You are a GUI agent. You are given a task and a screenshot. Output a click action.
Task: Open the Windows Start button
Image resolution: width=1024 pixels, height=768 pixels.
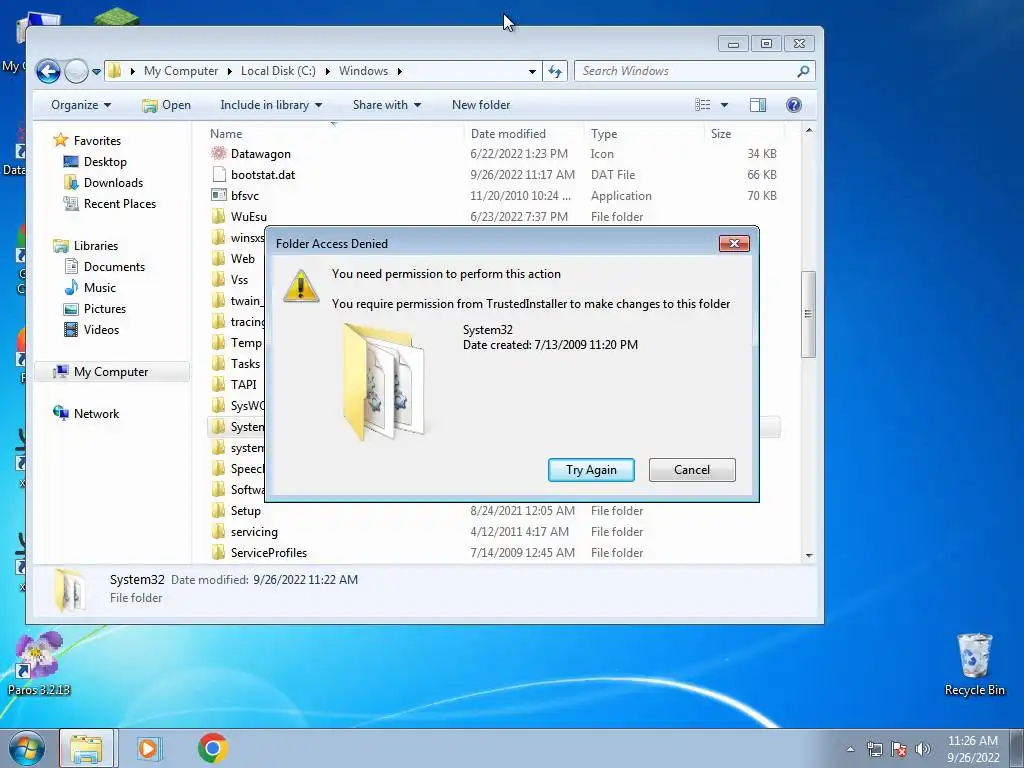click(26, 748)
